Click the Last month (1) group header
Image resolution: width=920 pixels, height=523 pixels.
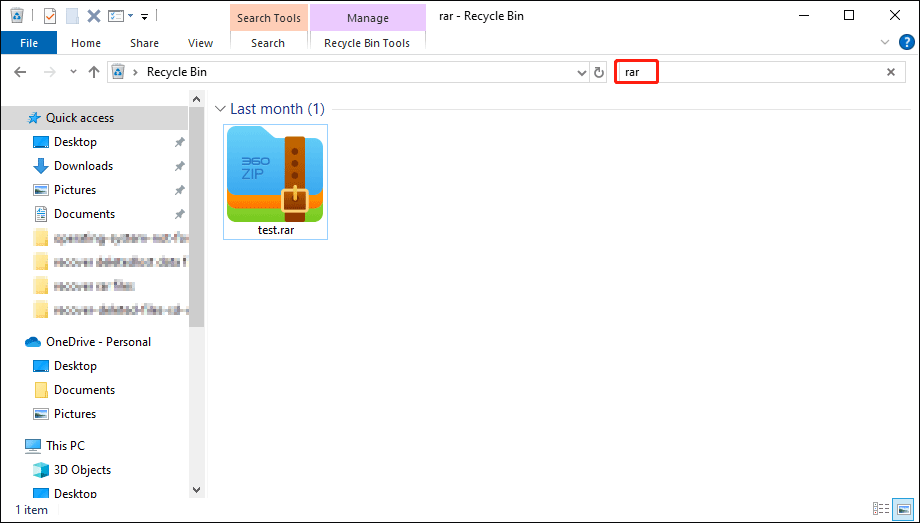pyautogui.click(x=277, y=109)
